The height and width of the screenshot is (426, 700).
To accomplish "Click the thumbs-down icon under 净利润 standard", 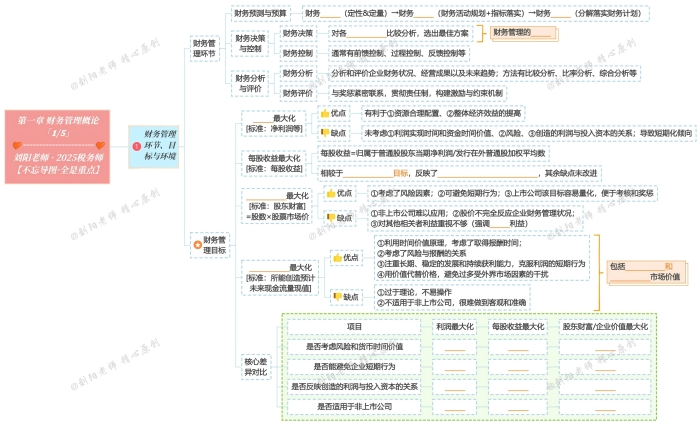I will 324,132.
